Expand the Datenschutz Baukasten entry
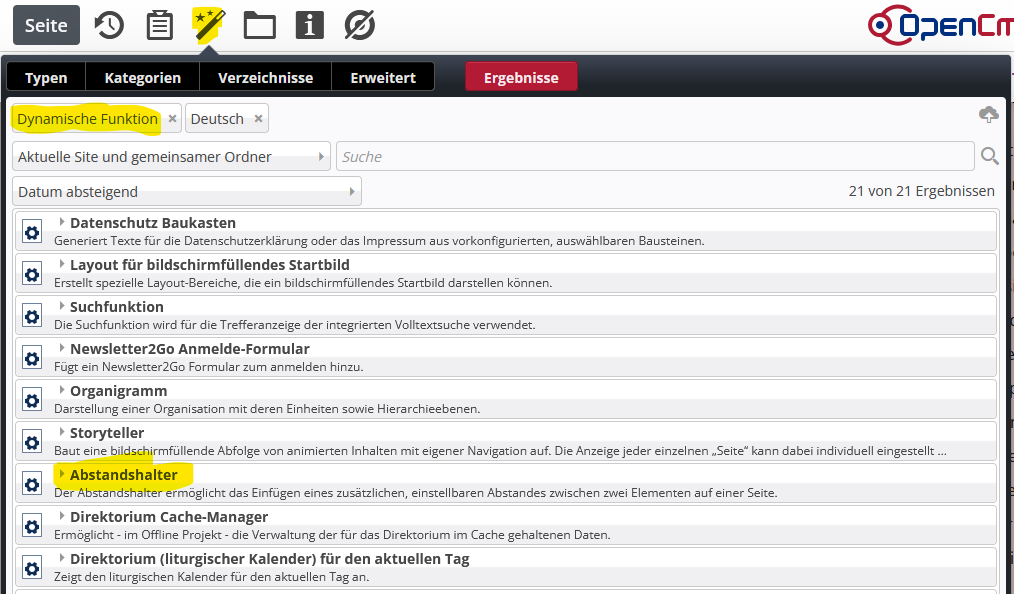 [x=61, y=222]
